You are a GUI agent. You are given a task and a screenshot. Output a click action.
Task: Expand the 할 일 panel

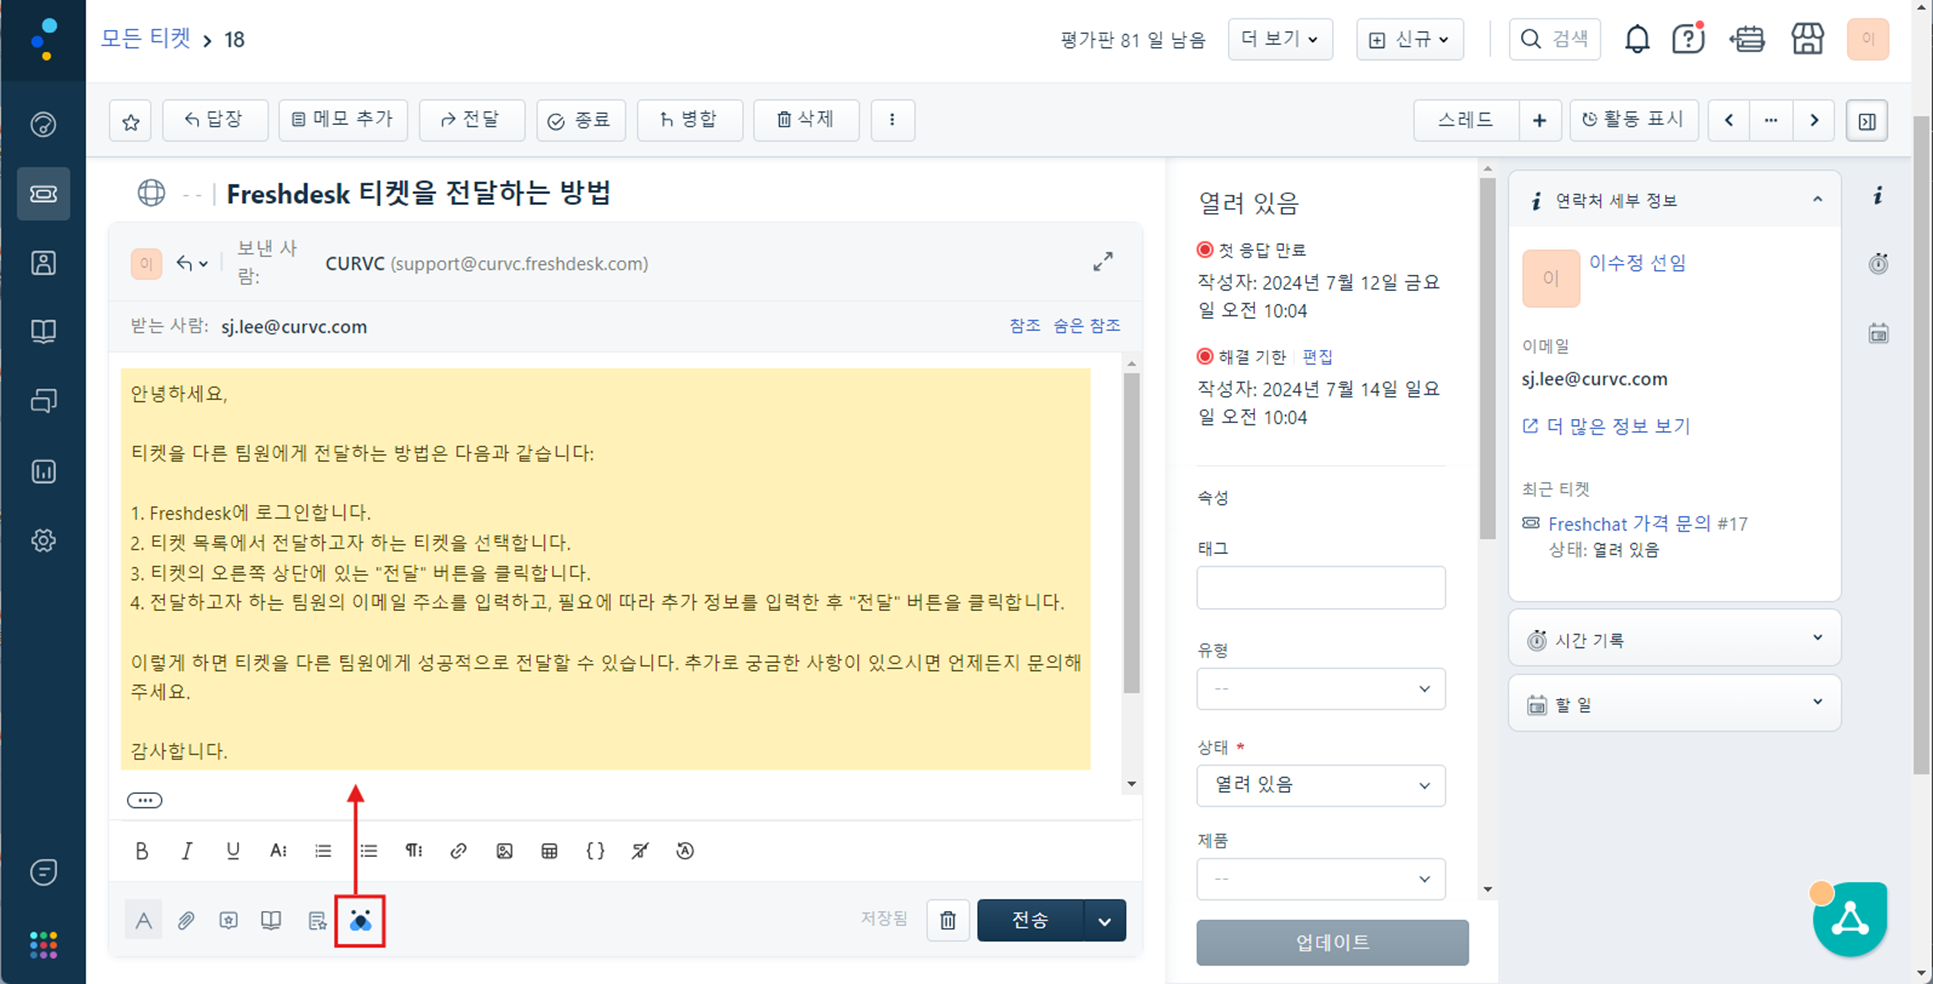coord(1817,703)
